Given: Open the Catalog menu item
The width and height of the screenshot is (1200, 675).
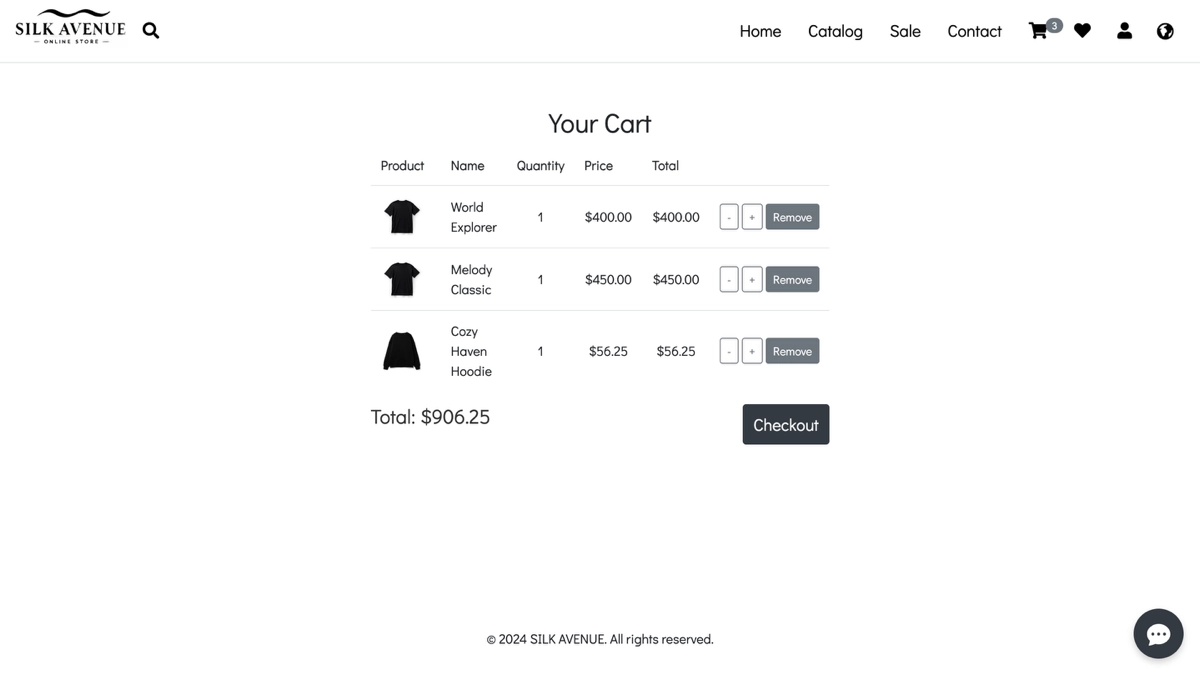Looking at the screenshot, I should 835,31.
